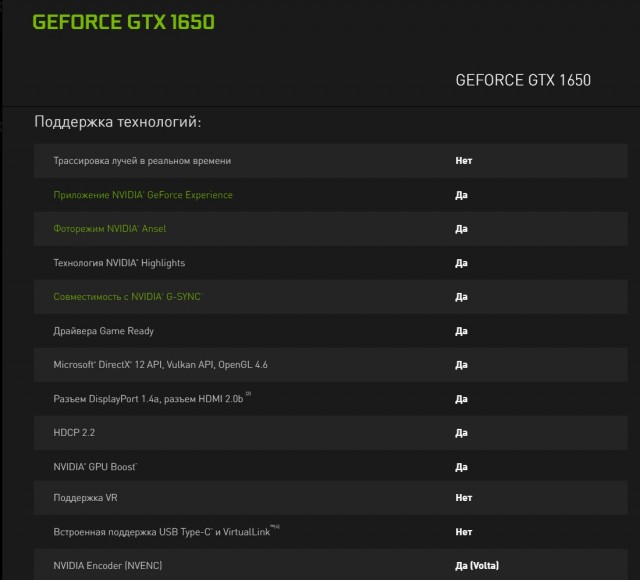Select the Microsoft DirectX 12 API row label
The width and height of the screenshot is (640, 580).
tap(160, 365)
